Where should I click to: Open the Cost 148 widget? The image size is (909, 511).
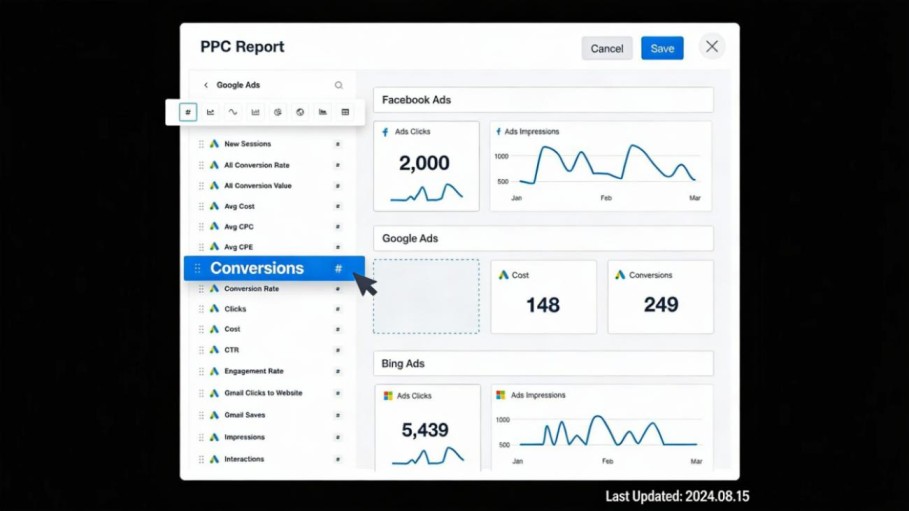[x=544, y=296]
